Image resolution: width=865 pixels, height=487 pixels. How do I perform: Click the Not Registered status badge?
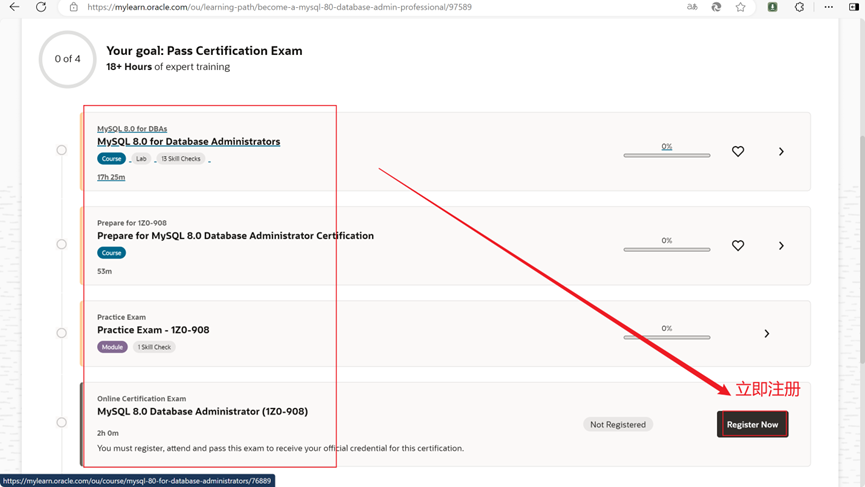[618, 424]
